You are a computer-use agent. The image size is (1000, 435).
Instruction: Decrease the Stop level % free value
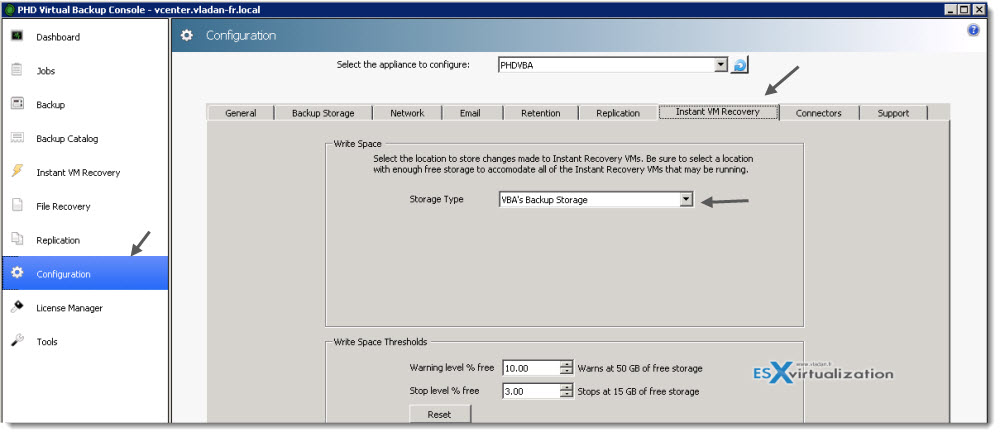tap(566, 394)
